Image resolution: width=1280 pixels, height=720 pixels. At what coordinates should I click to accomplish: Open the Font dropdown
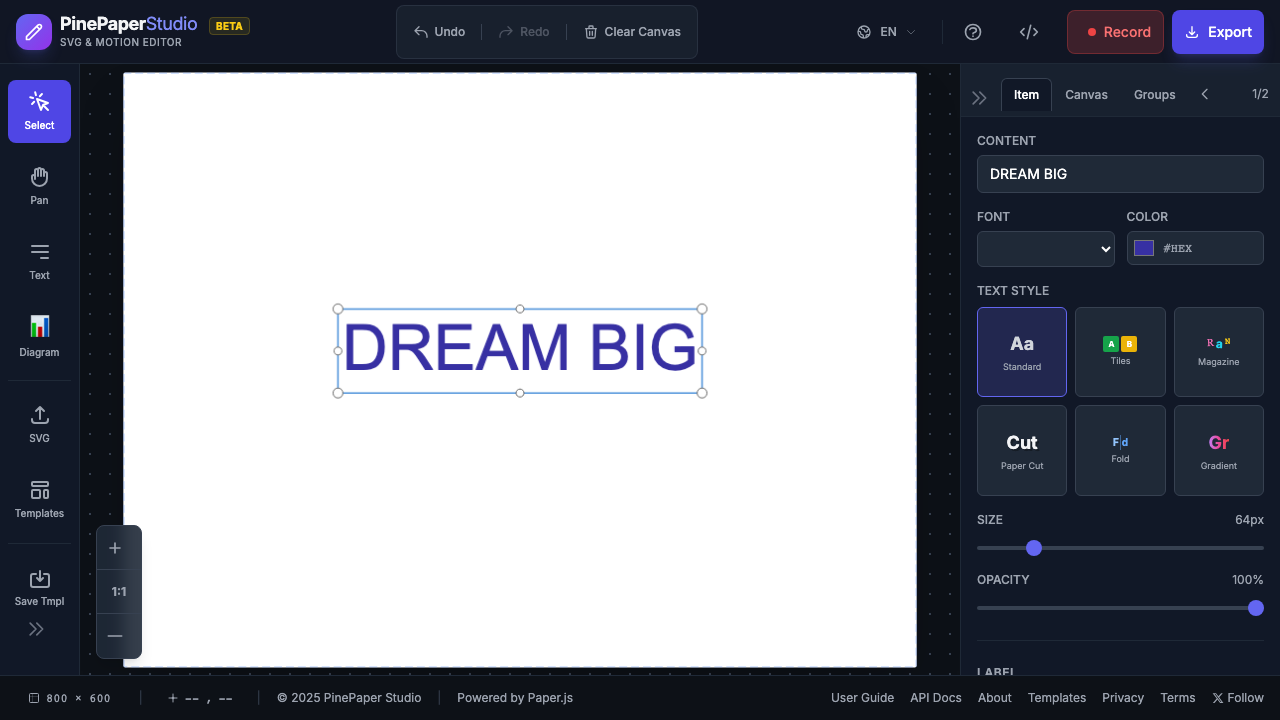[x=1045, y=249]
